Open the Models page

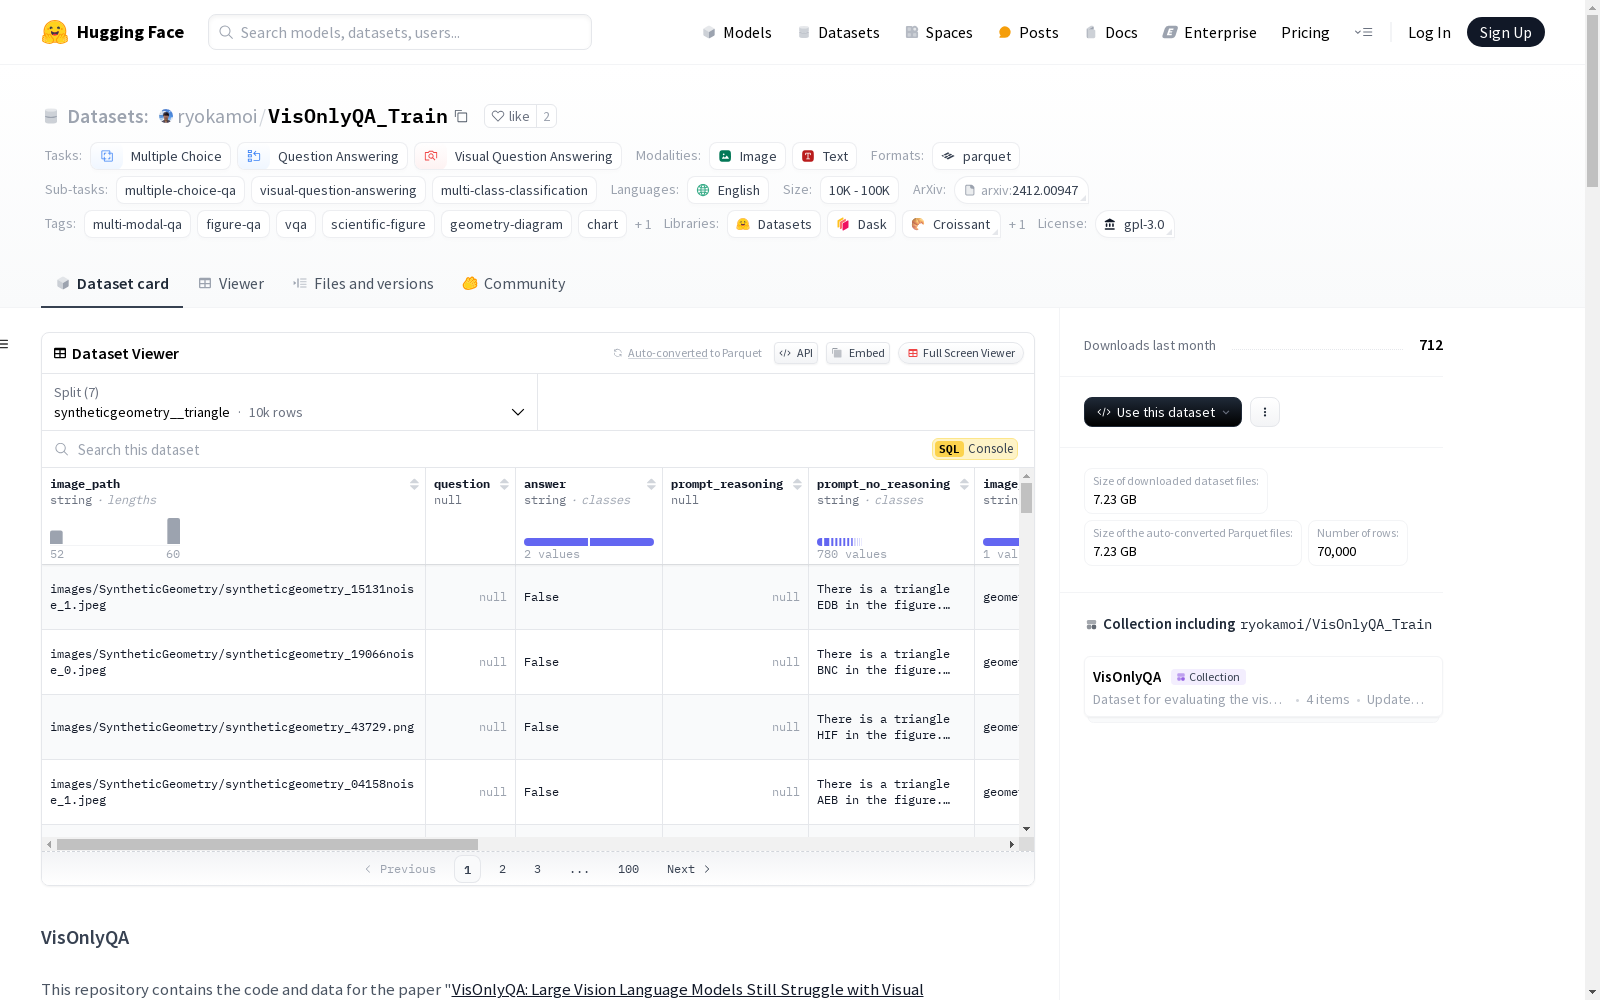point(737,32)
